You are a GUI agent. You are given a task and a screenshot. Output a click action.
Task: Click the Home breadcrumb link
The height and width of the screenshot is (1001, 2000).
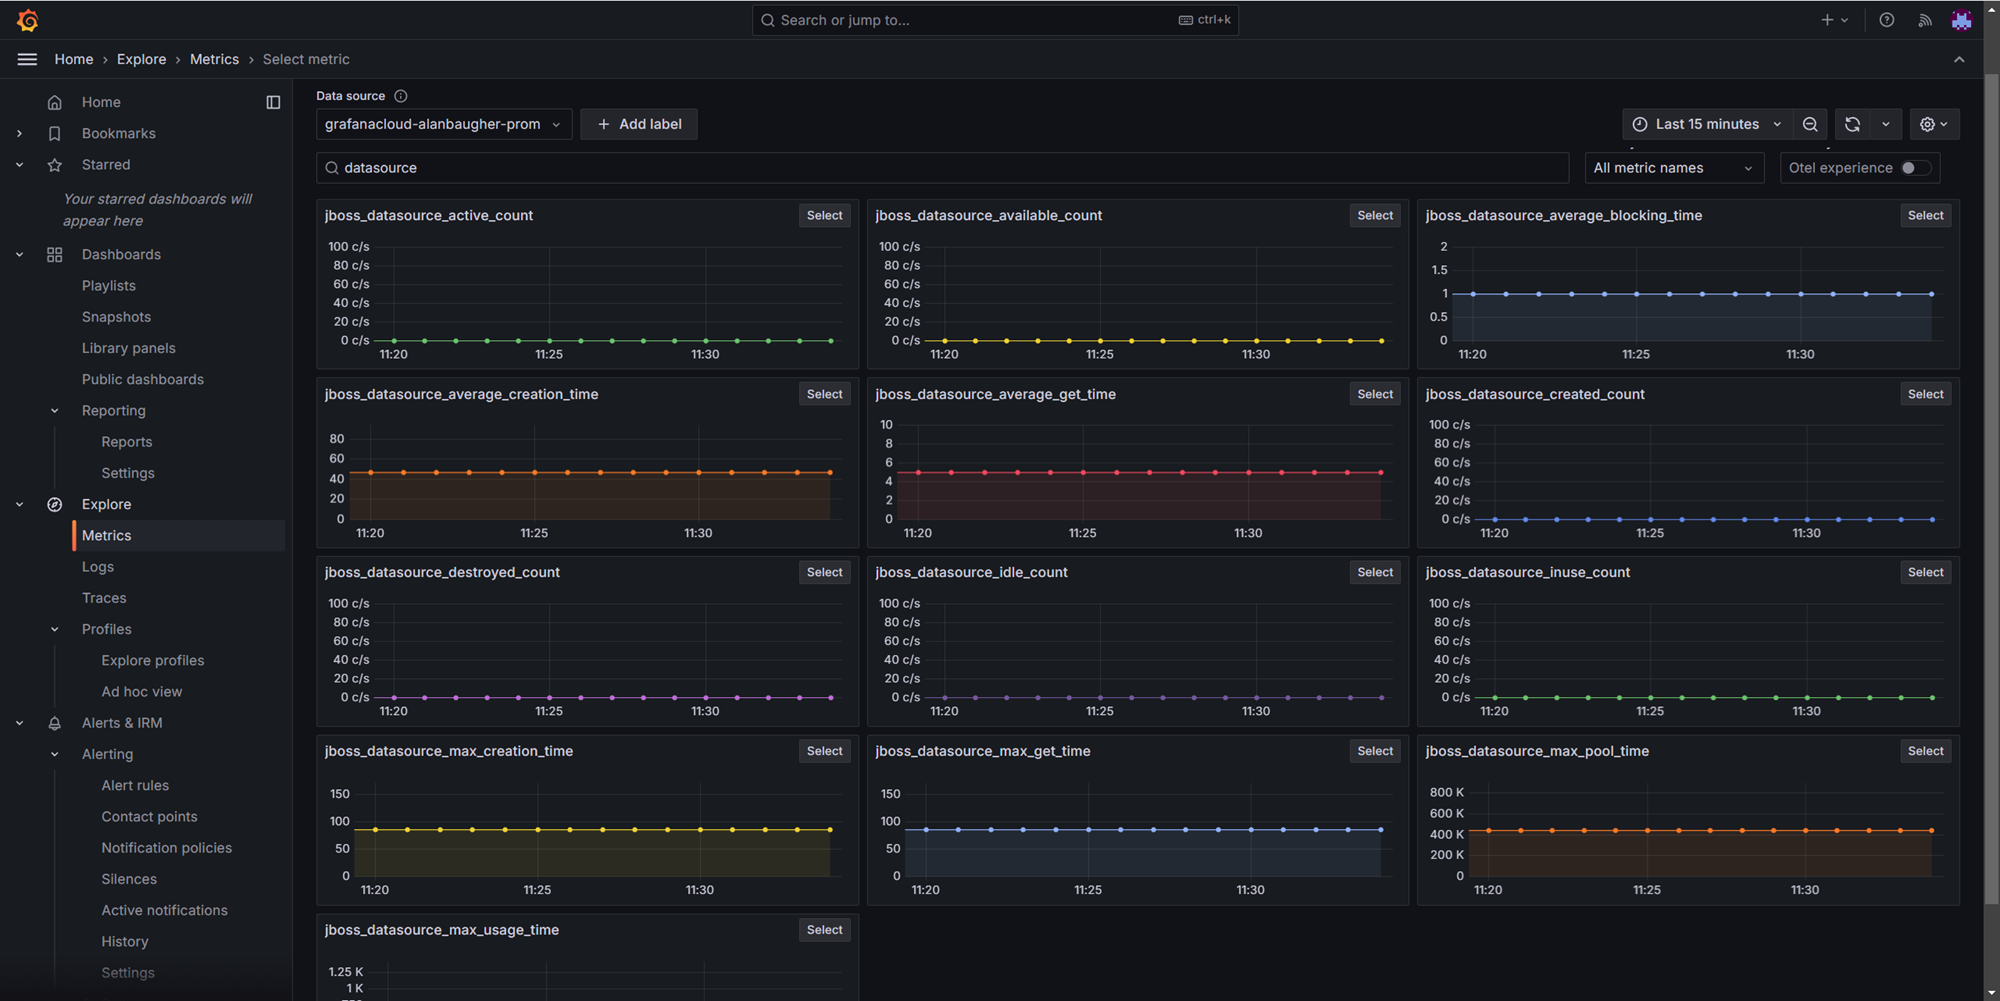74,60
